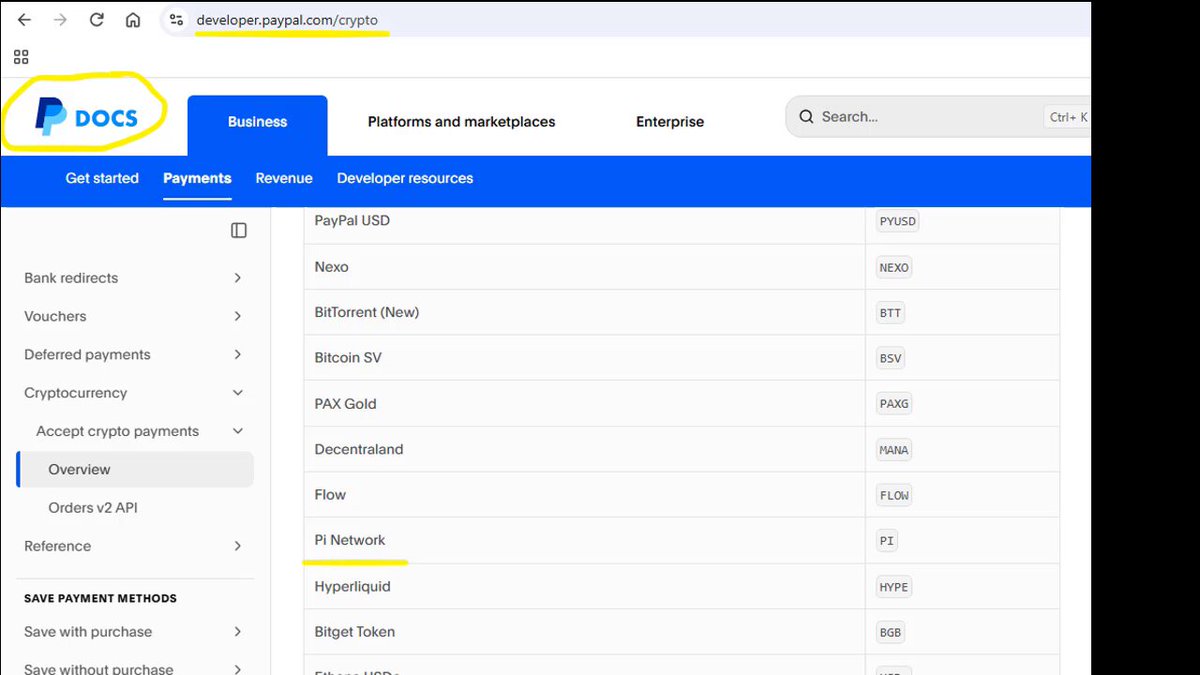Click the MANA code badge
The width and height of the screenshot is (1200, 675).
894,450
